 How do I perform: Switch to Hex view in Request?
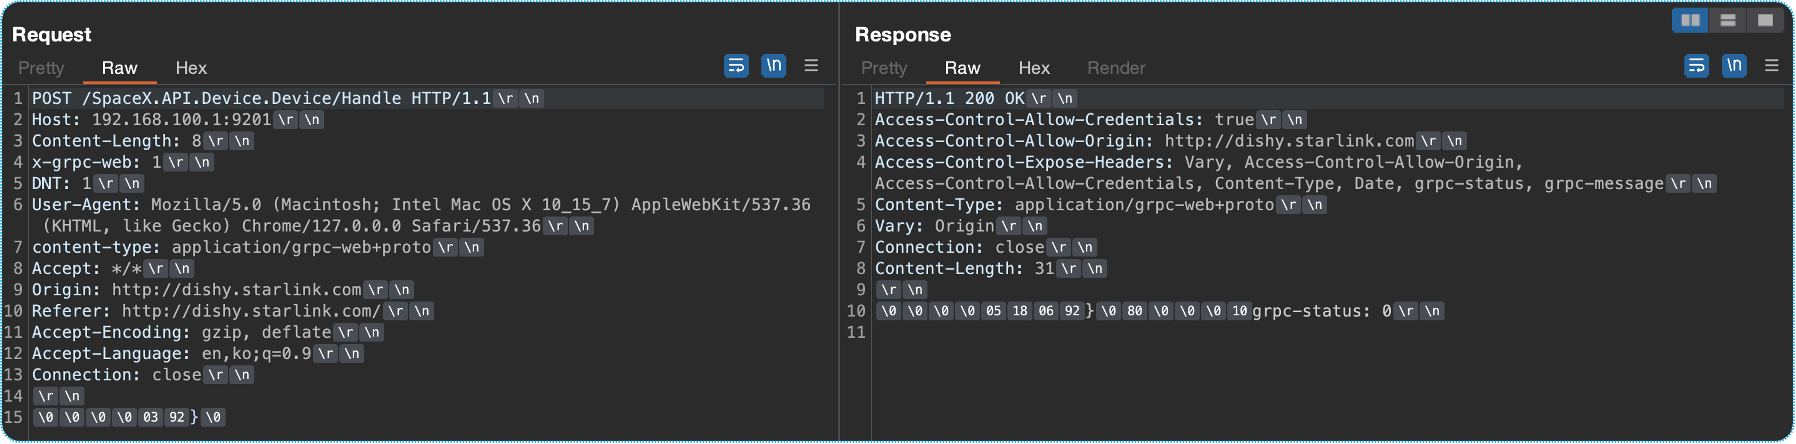point(191,68)
